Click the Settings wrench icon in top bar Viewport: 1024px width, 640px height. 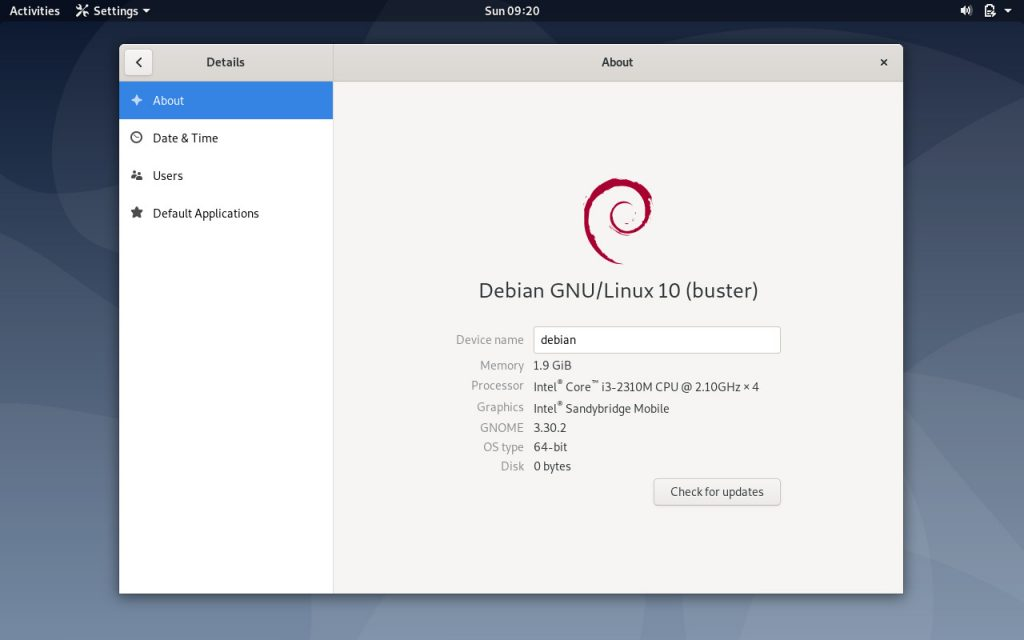[x=83, y=11]
